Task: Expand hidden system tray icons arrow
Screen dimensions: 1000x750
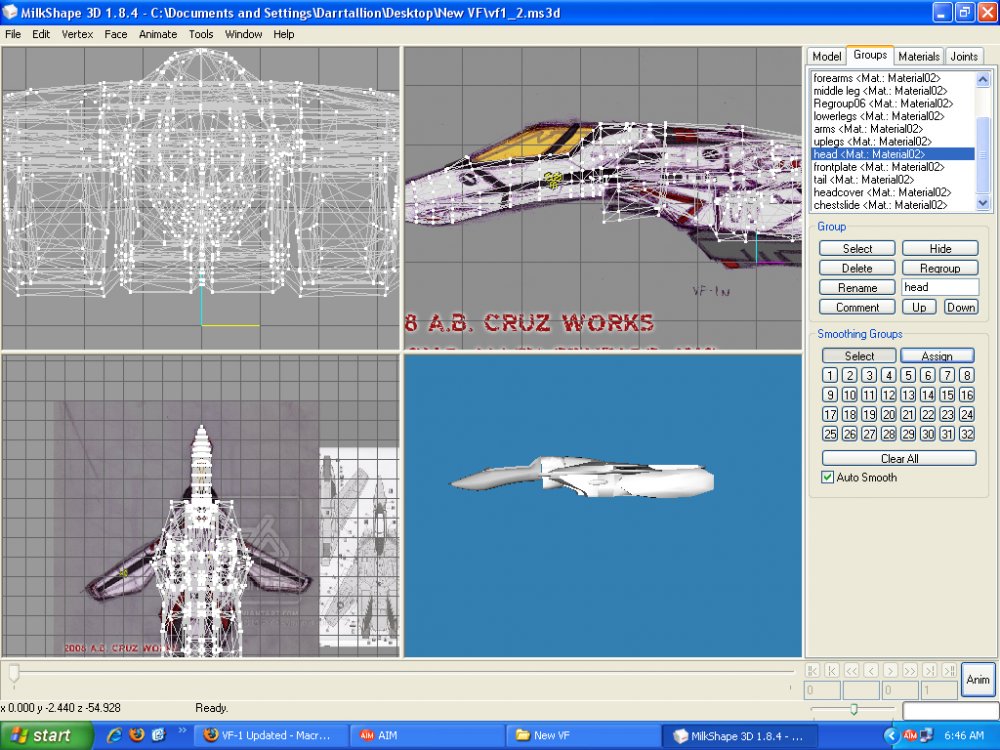Action: click(x=891, y=735)
